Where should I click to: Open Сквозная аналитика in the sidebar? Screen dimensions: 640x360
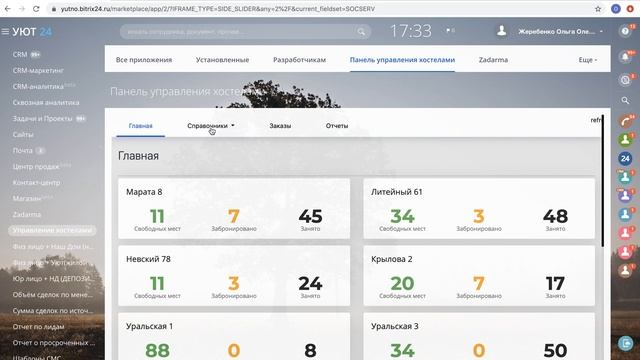click(x=46, y=102)
